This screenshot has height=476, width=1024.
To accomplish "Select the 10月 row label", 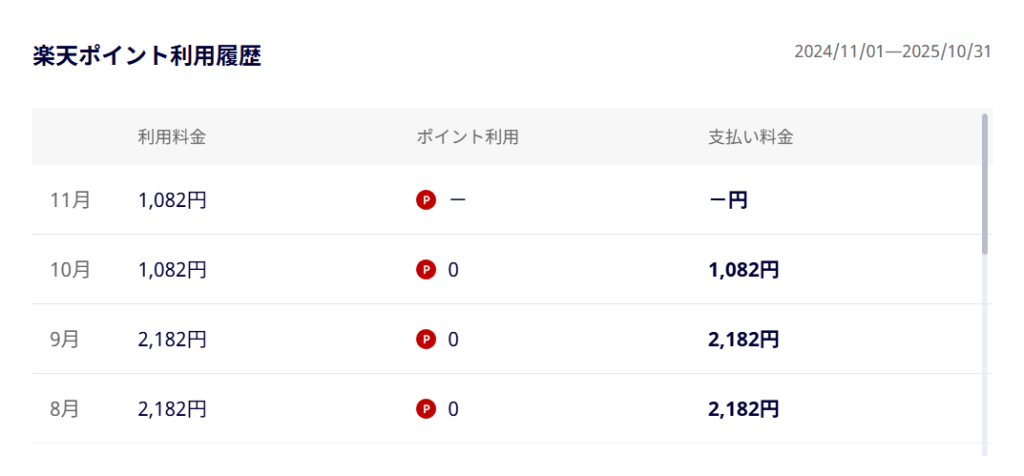I will coord(70,270).
